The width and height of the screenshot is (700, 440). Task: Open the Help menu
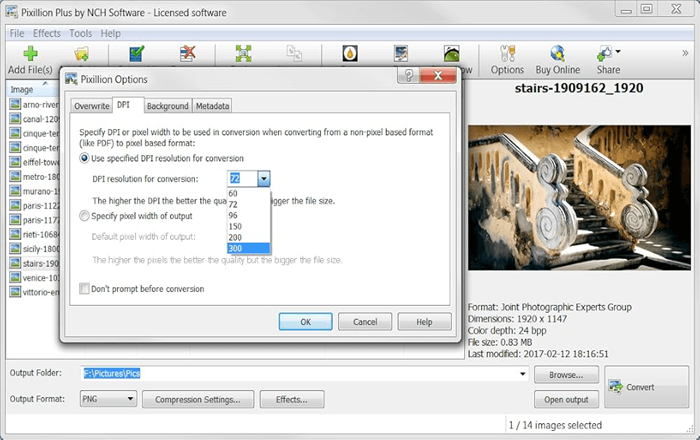[110, 33]
